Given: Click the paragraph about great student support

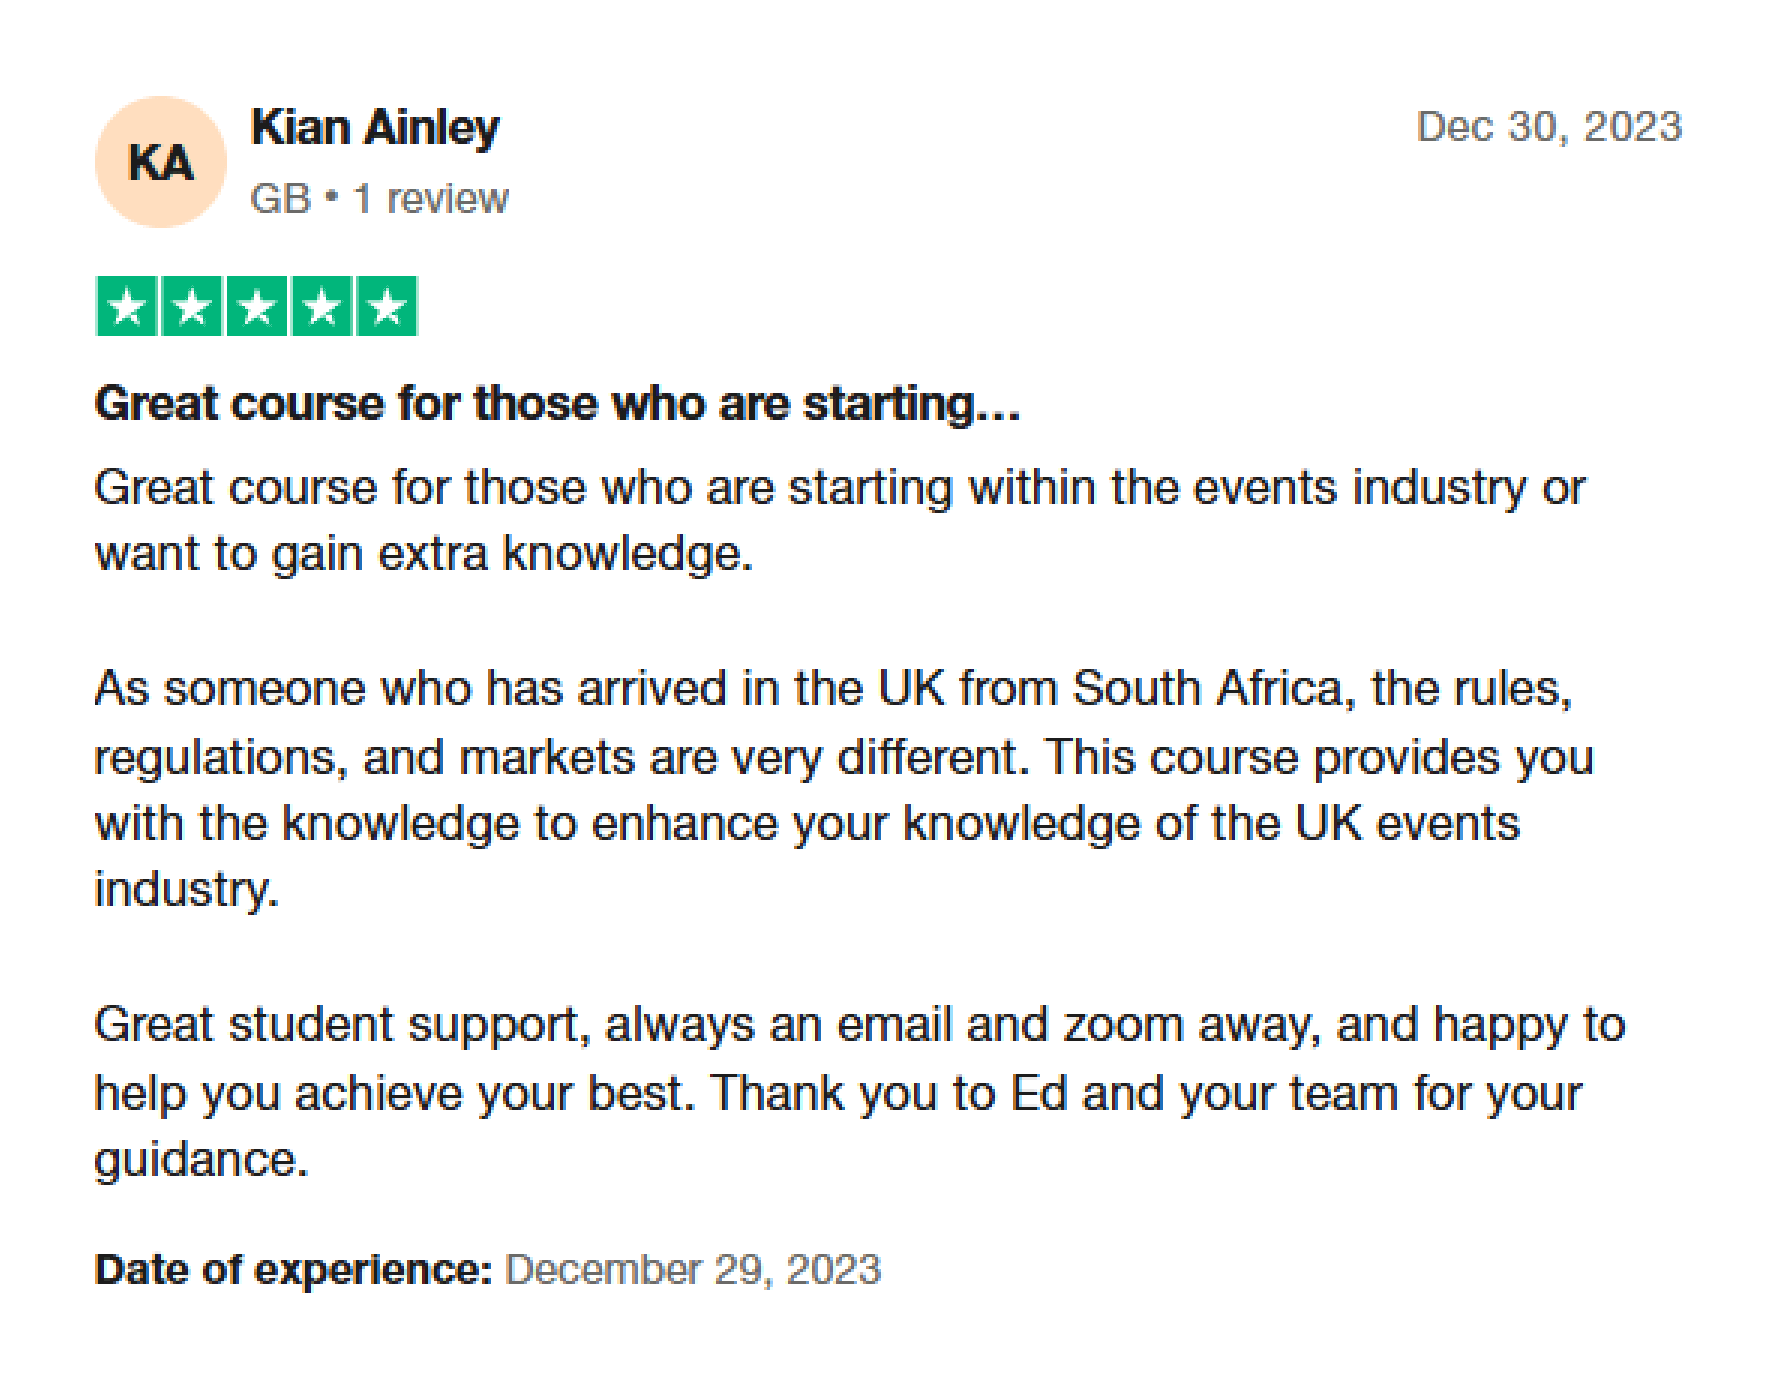Looking at the screenshot, I should click(860, 1092).
